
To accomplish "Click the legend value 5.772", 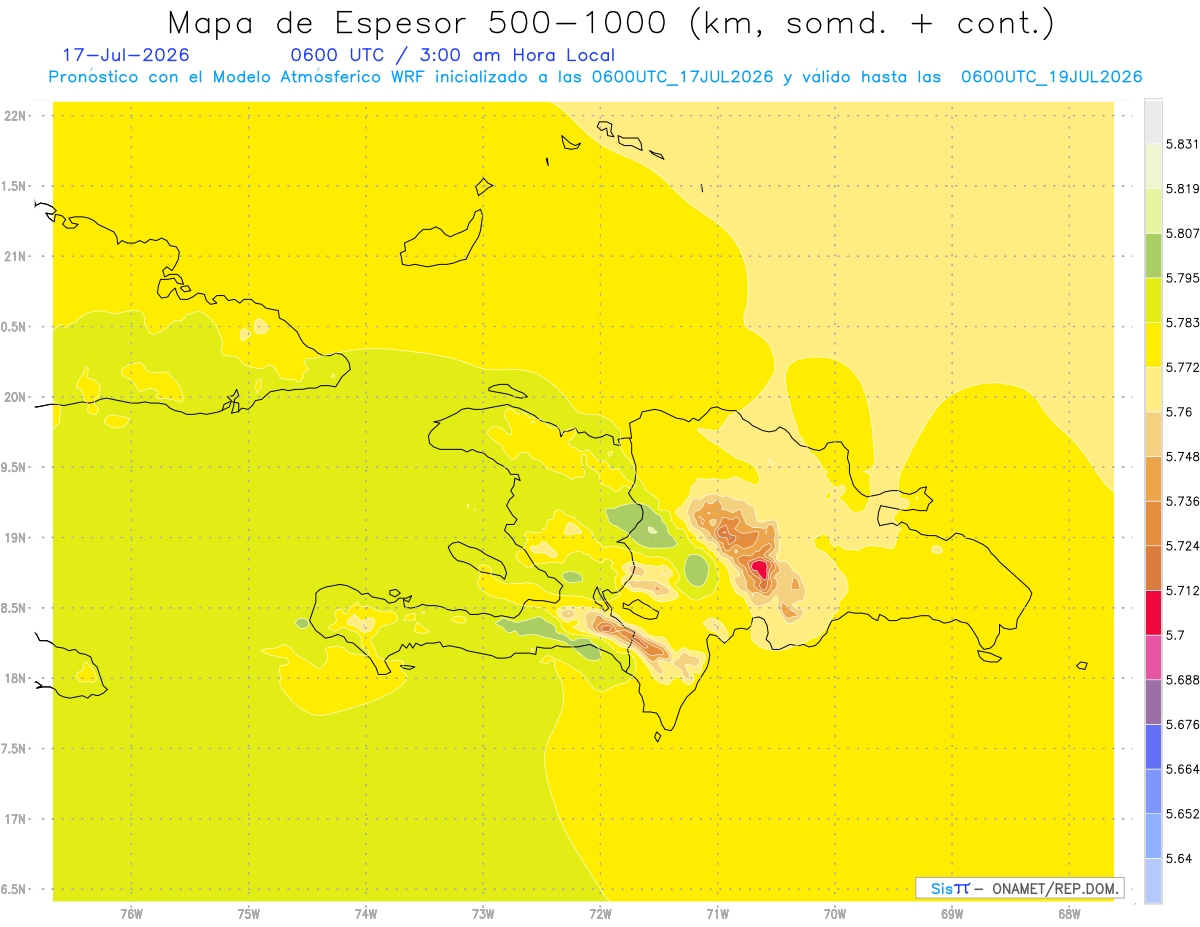I will coord(1184,367).
